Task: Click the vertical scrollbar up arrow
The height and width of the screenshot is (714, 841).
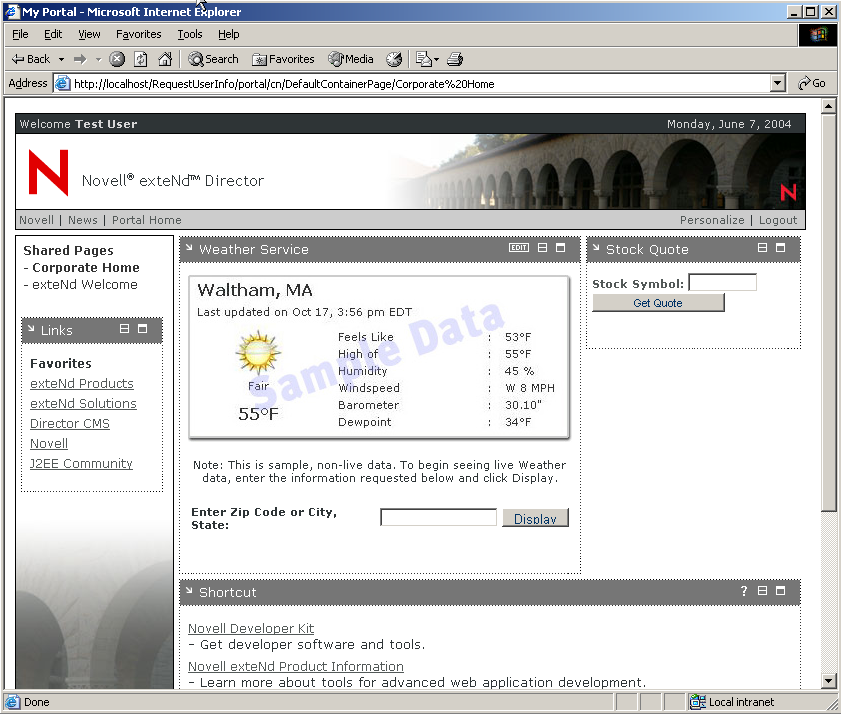Action: click(x=829, y=106)
